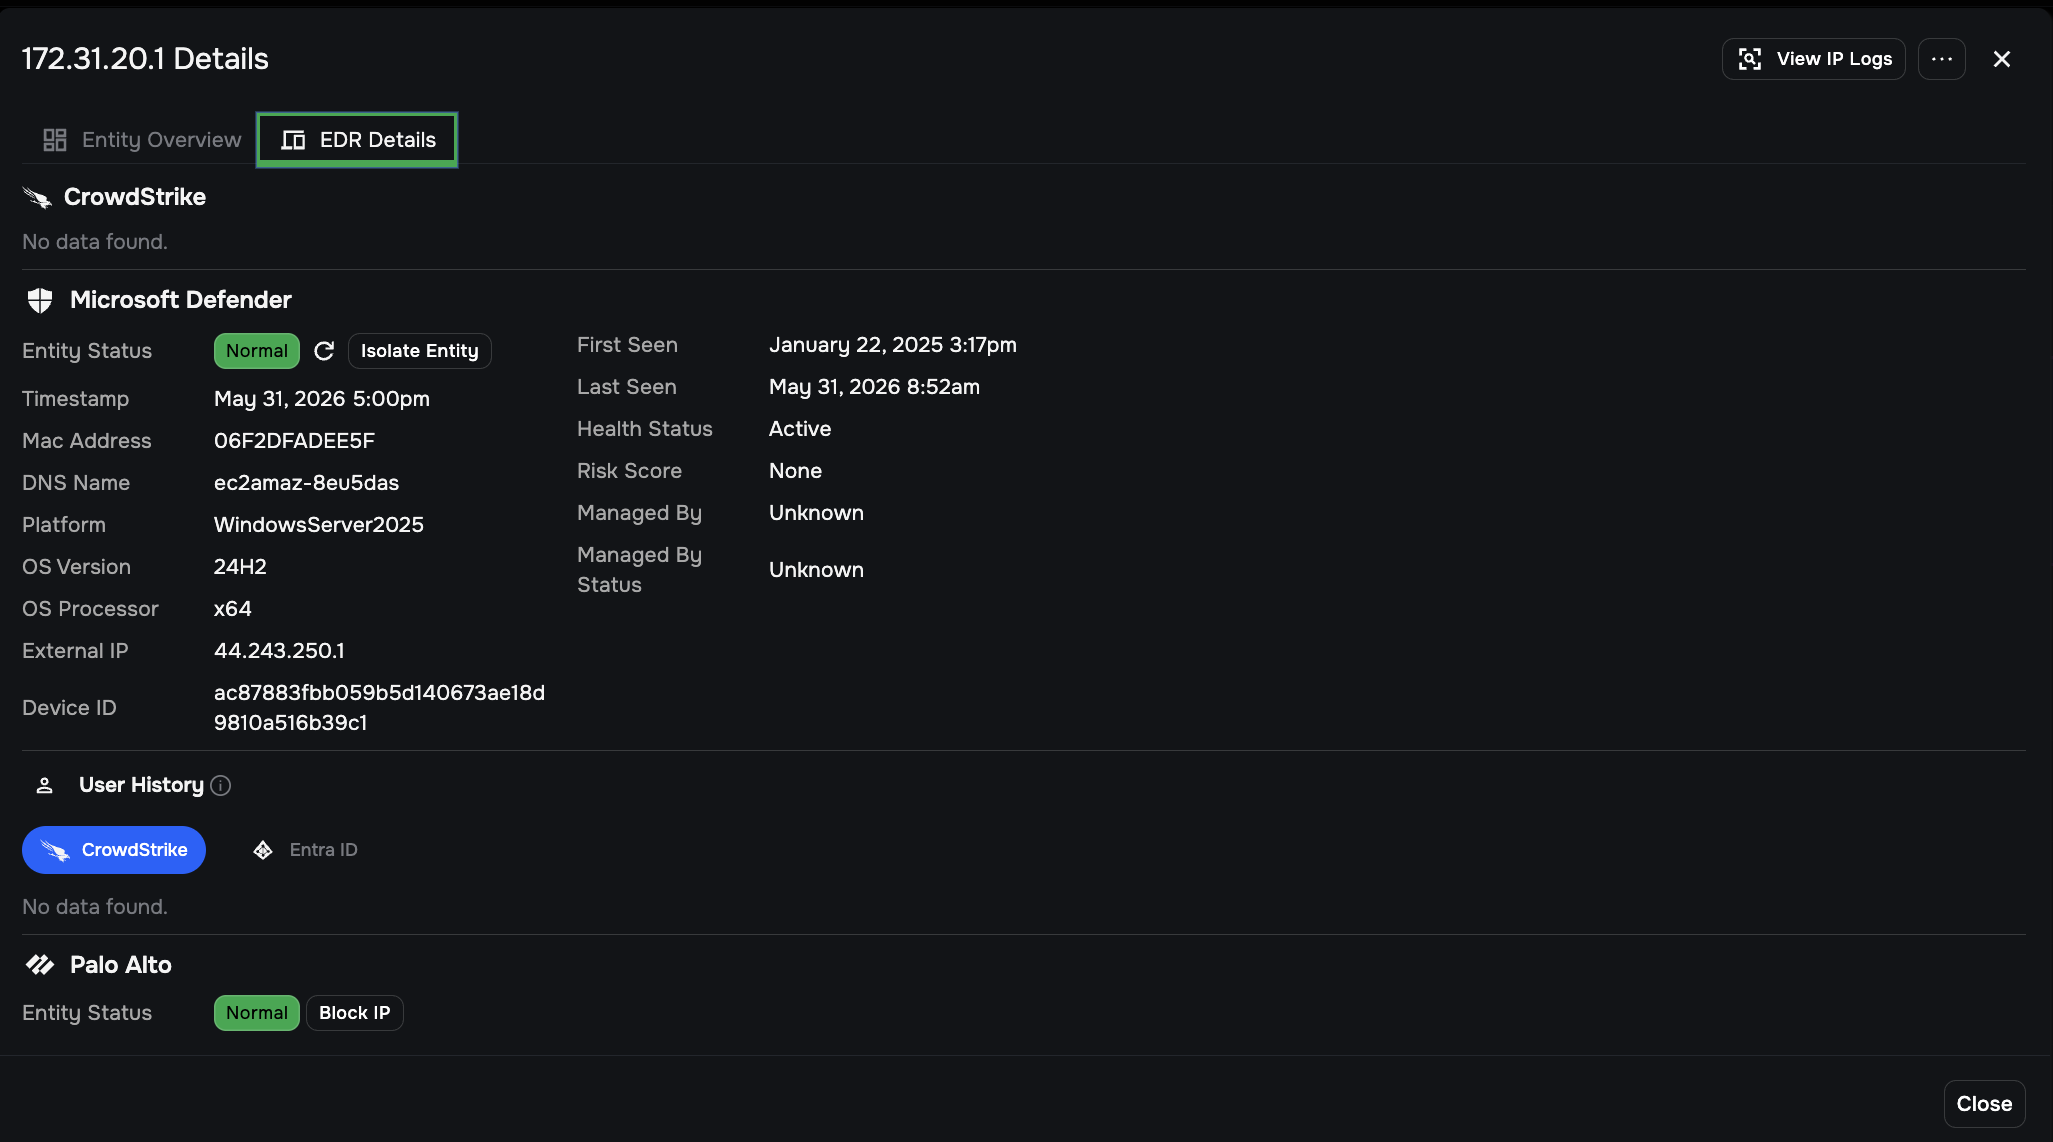Select the Entra ID user history tab
This screenshot has height=1142, width=2053.
click(x=305, y=850)
